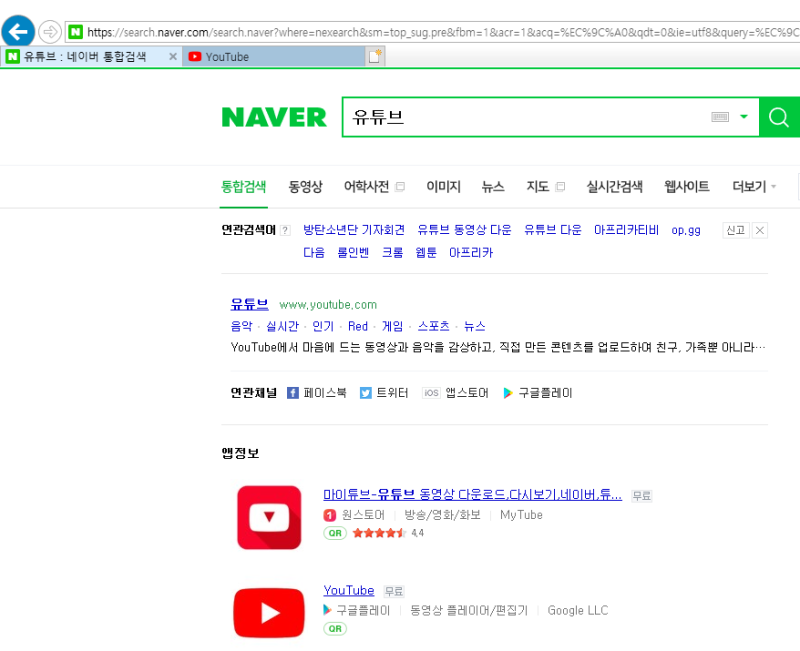Click the browser forward arrow button
This screenshot has width=800, height=651.
50,32
